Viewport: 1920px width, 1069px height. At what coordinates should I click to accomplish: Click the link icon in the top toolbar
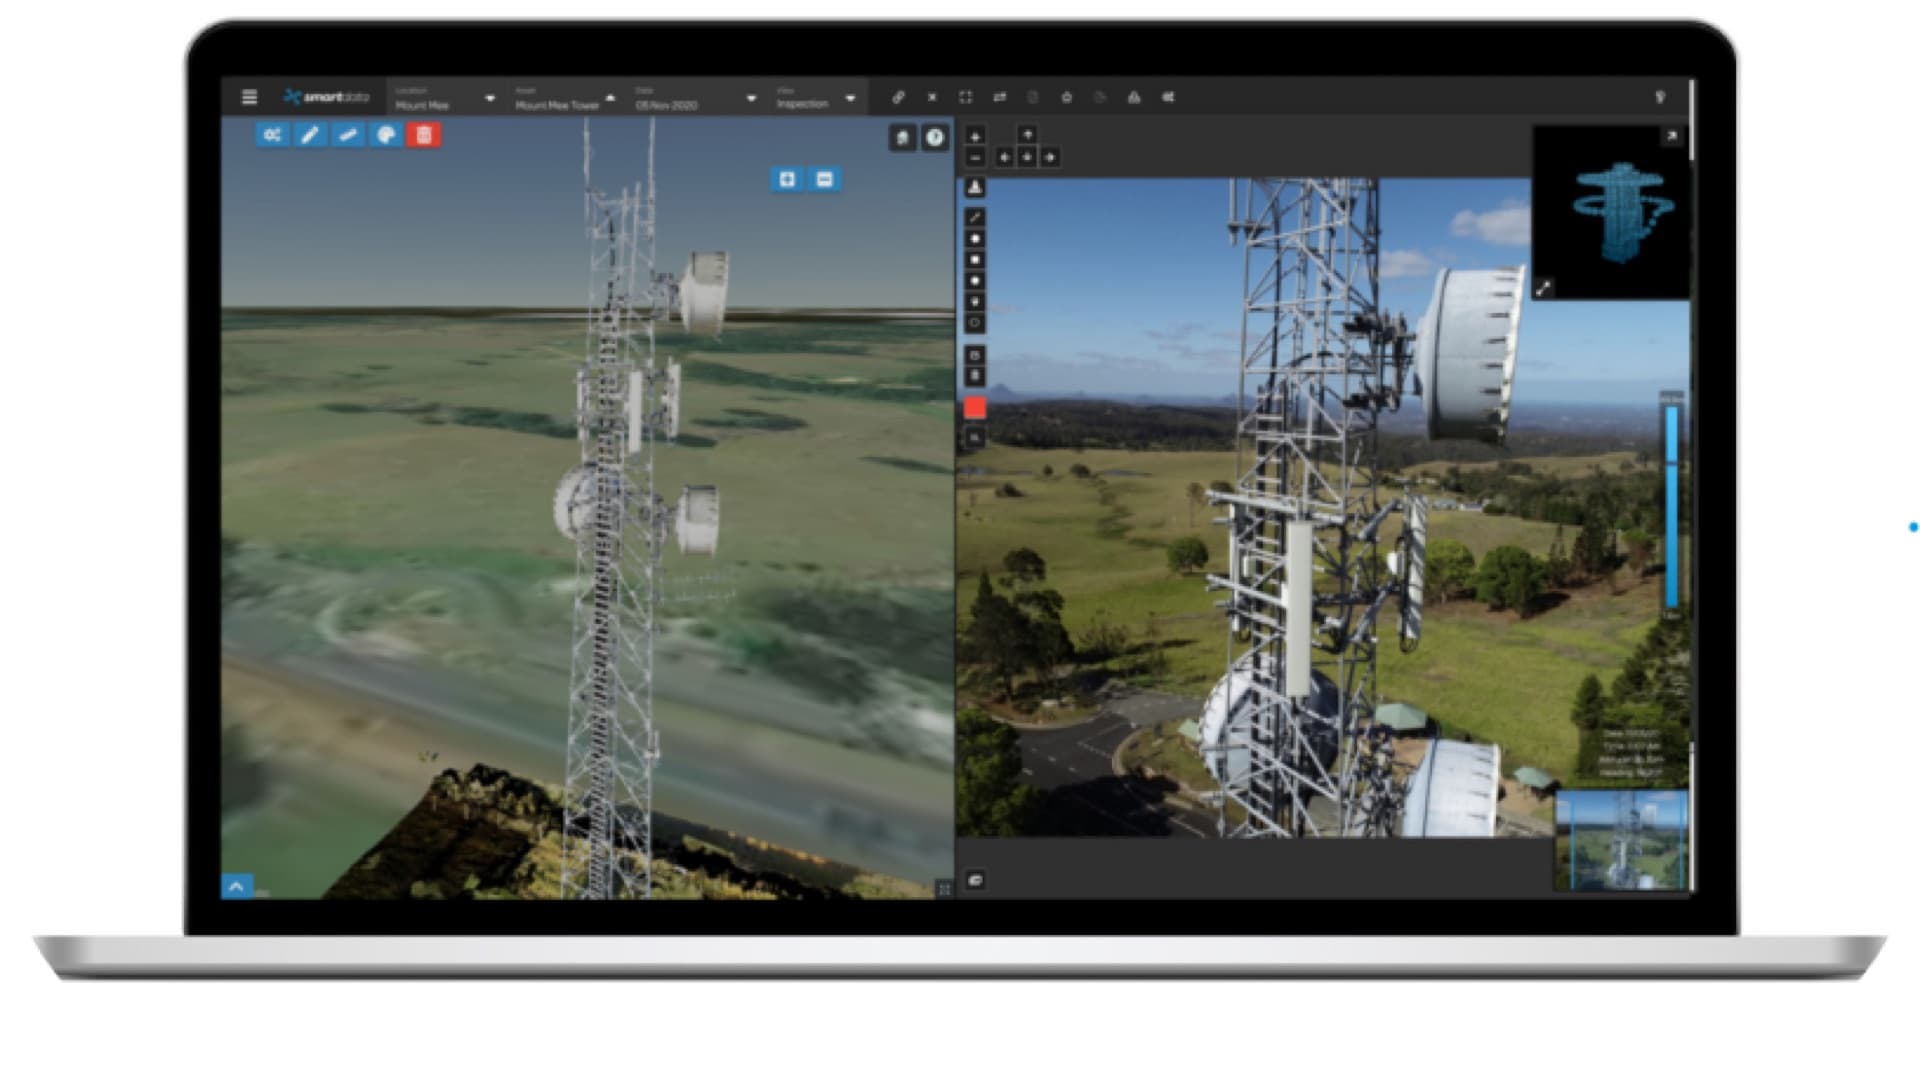pos(898,98)
